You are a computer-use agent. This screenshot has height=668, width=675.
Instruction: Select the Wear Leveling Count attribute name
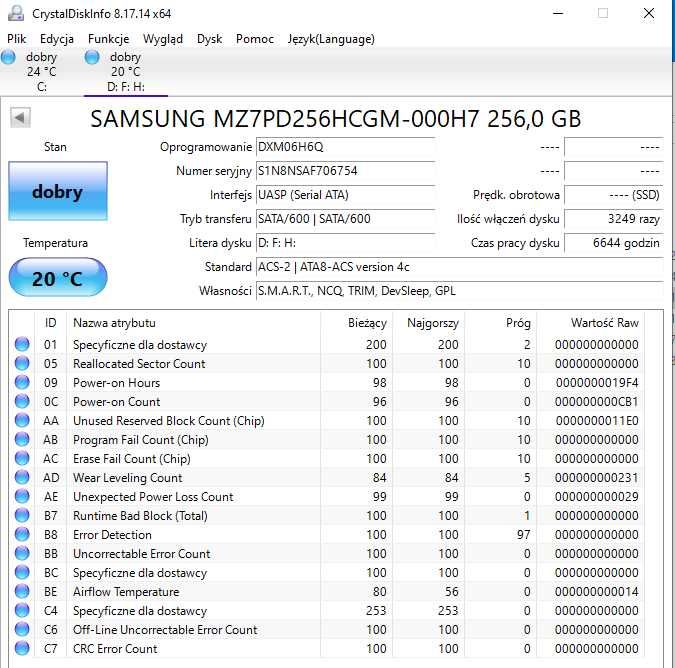coord(127,478)
